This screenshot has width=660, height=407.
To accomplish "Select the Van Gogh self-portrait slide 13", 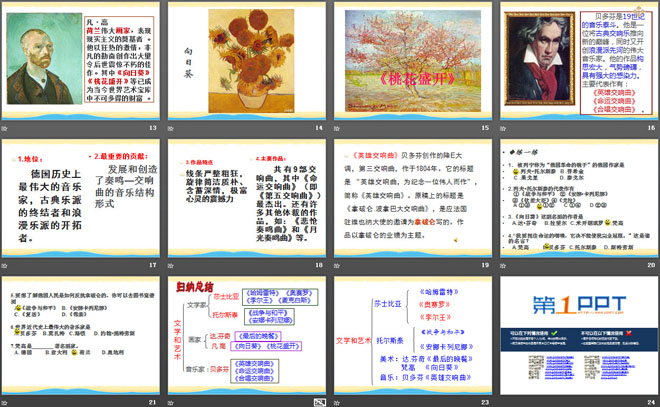I will [x=81, y=61].
